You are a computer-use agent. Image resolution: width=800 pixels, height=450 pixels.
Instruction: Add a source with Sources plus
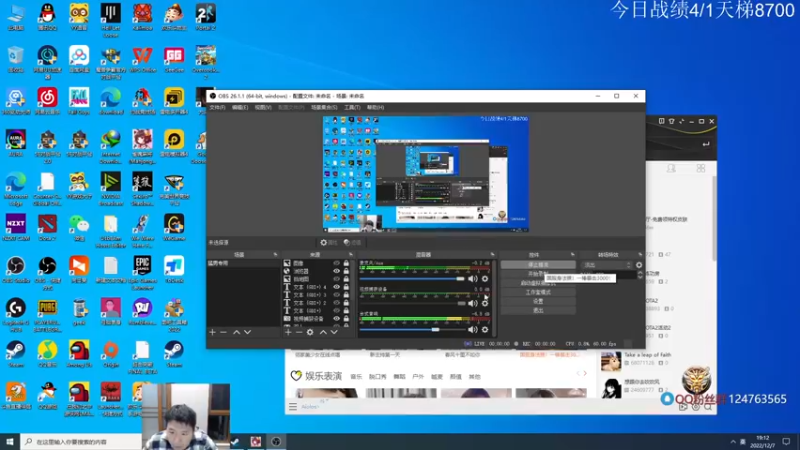click(x=288, y=332)
